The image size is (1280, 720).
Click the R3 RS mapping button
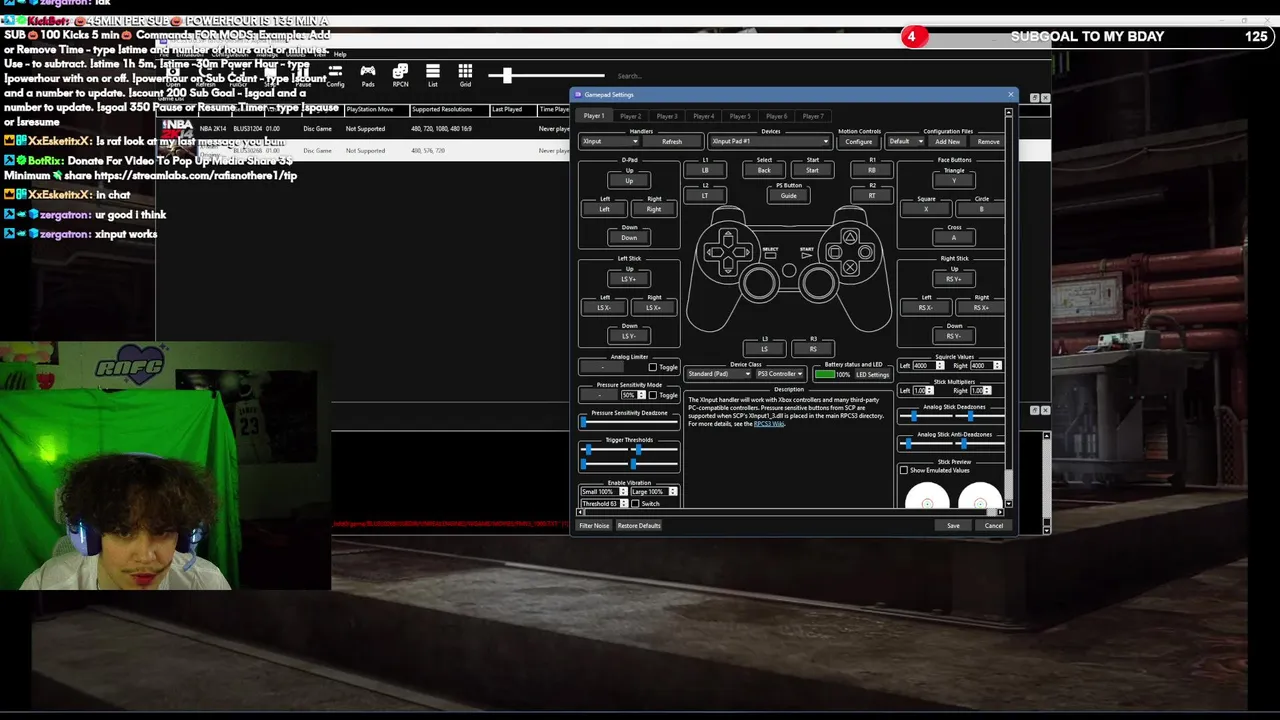[x=813, y=349]
